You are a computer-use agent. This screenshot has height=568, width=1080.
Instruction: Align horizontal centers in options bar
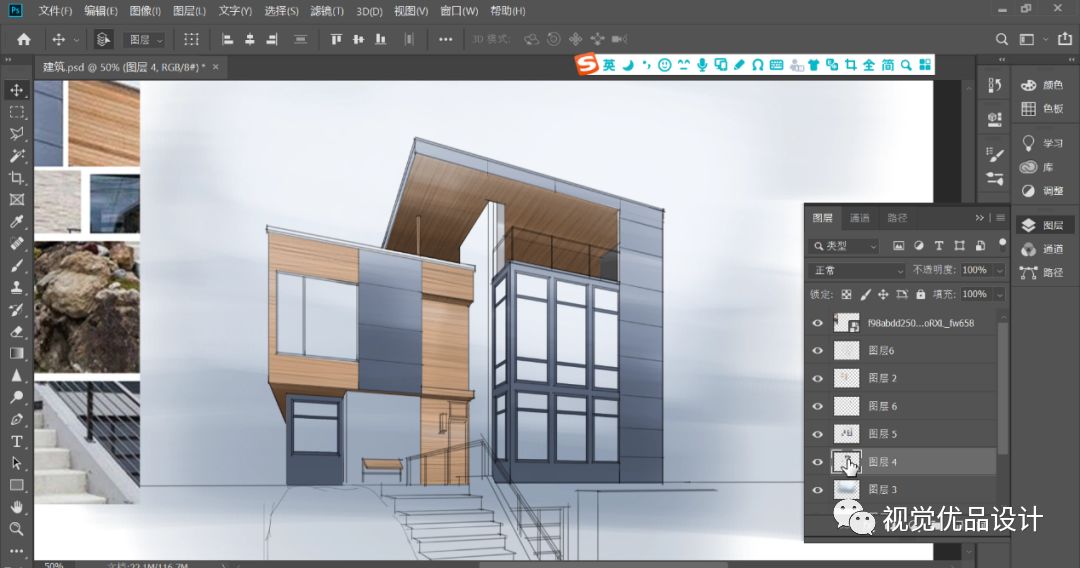pos(249,39)
